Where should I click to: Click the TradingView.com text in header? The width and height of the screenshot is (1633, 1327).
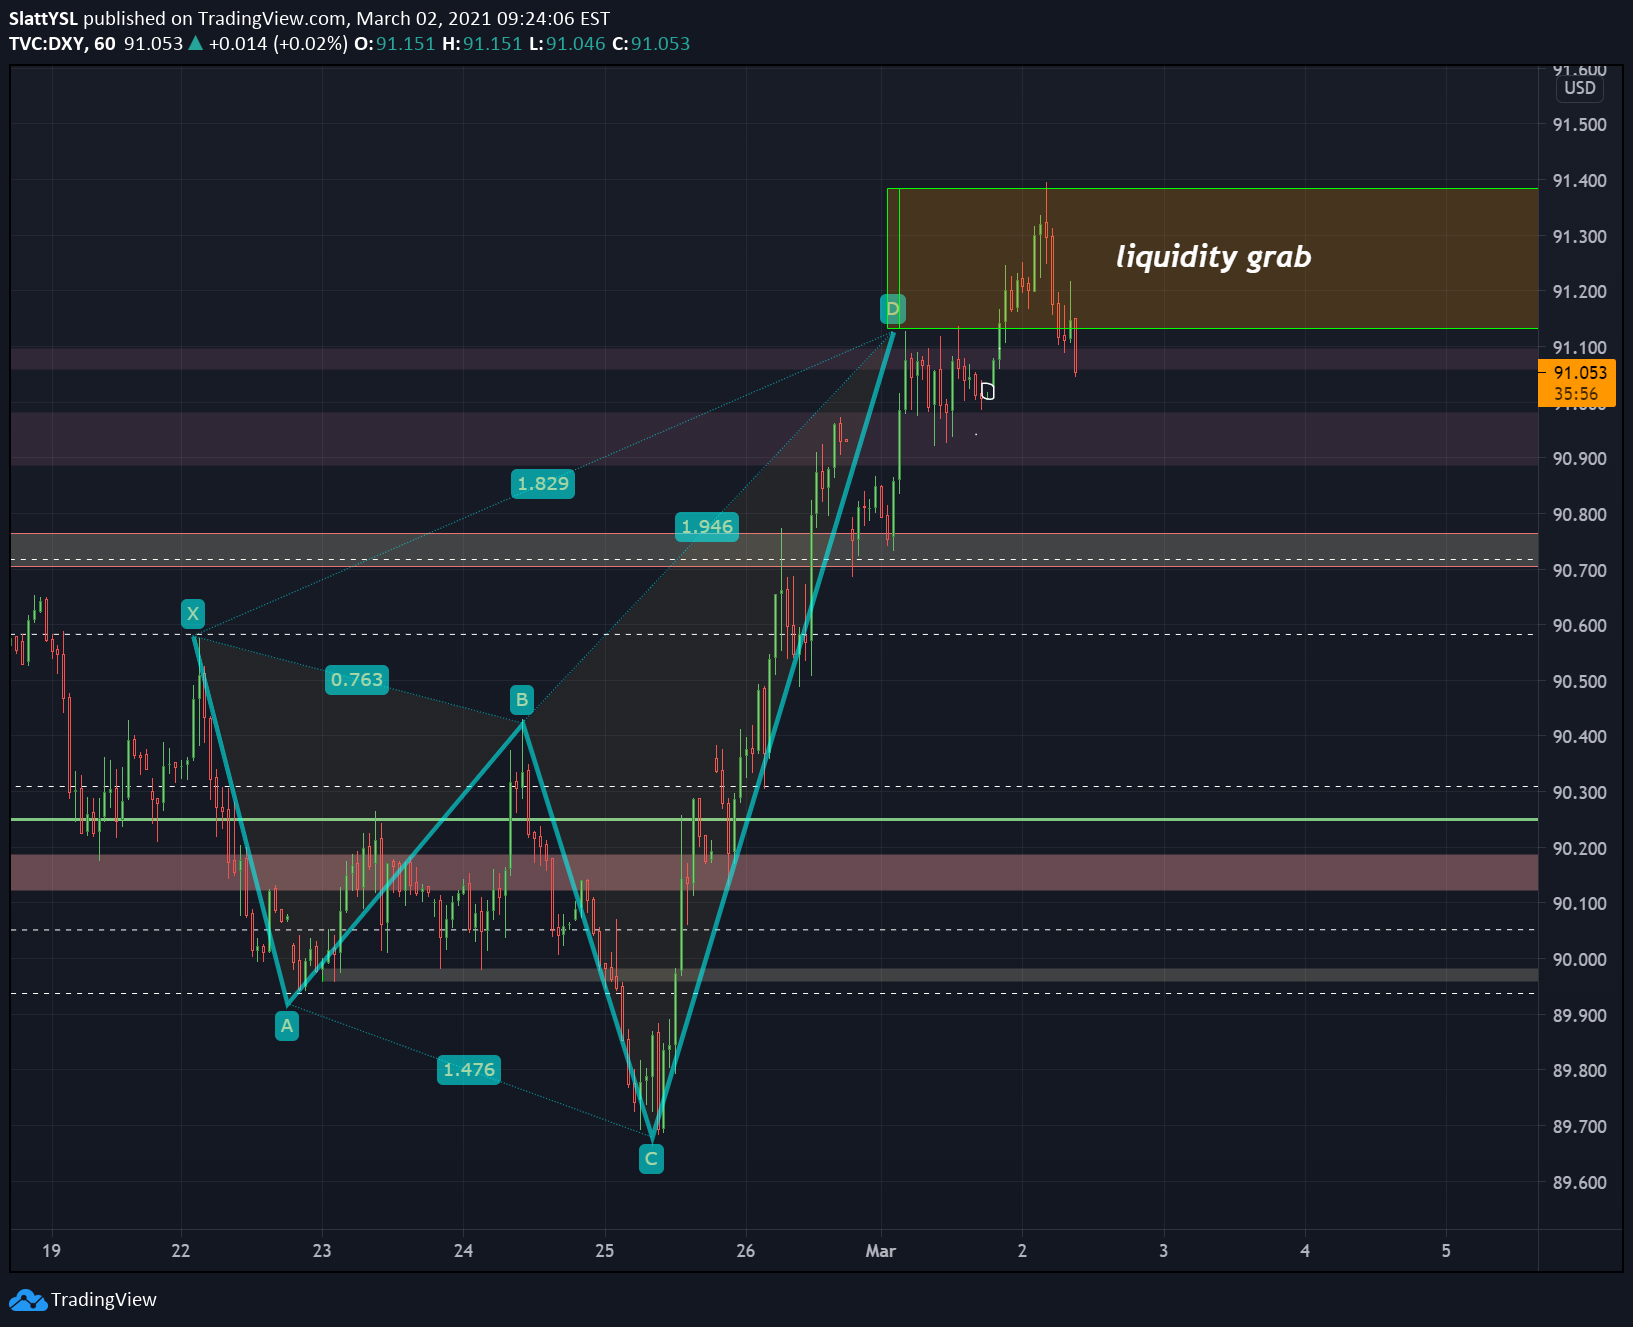273,19
